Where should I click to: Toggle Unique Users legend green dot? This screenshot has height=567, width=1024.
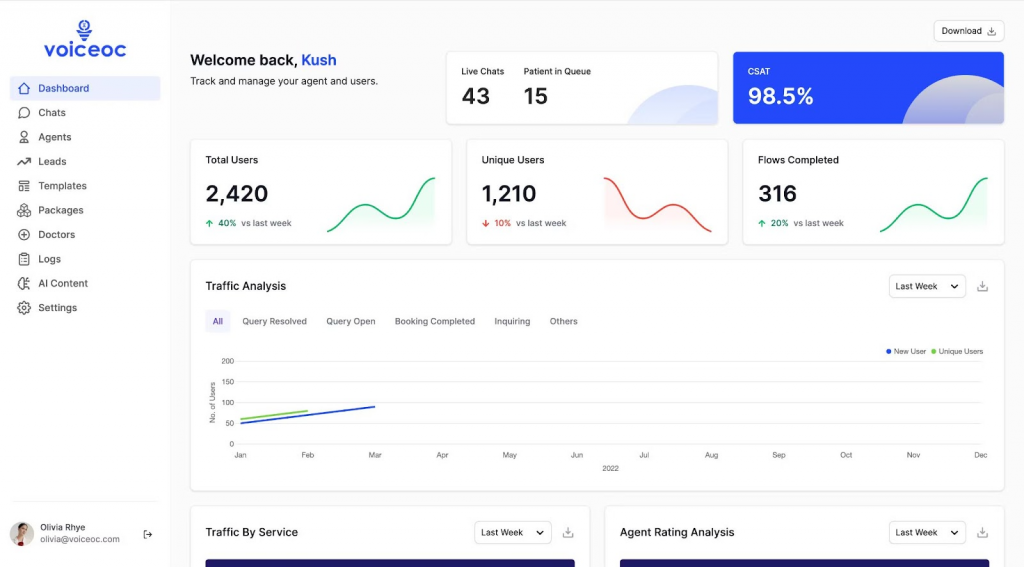[933, 351]
